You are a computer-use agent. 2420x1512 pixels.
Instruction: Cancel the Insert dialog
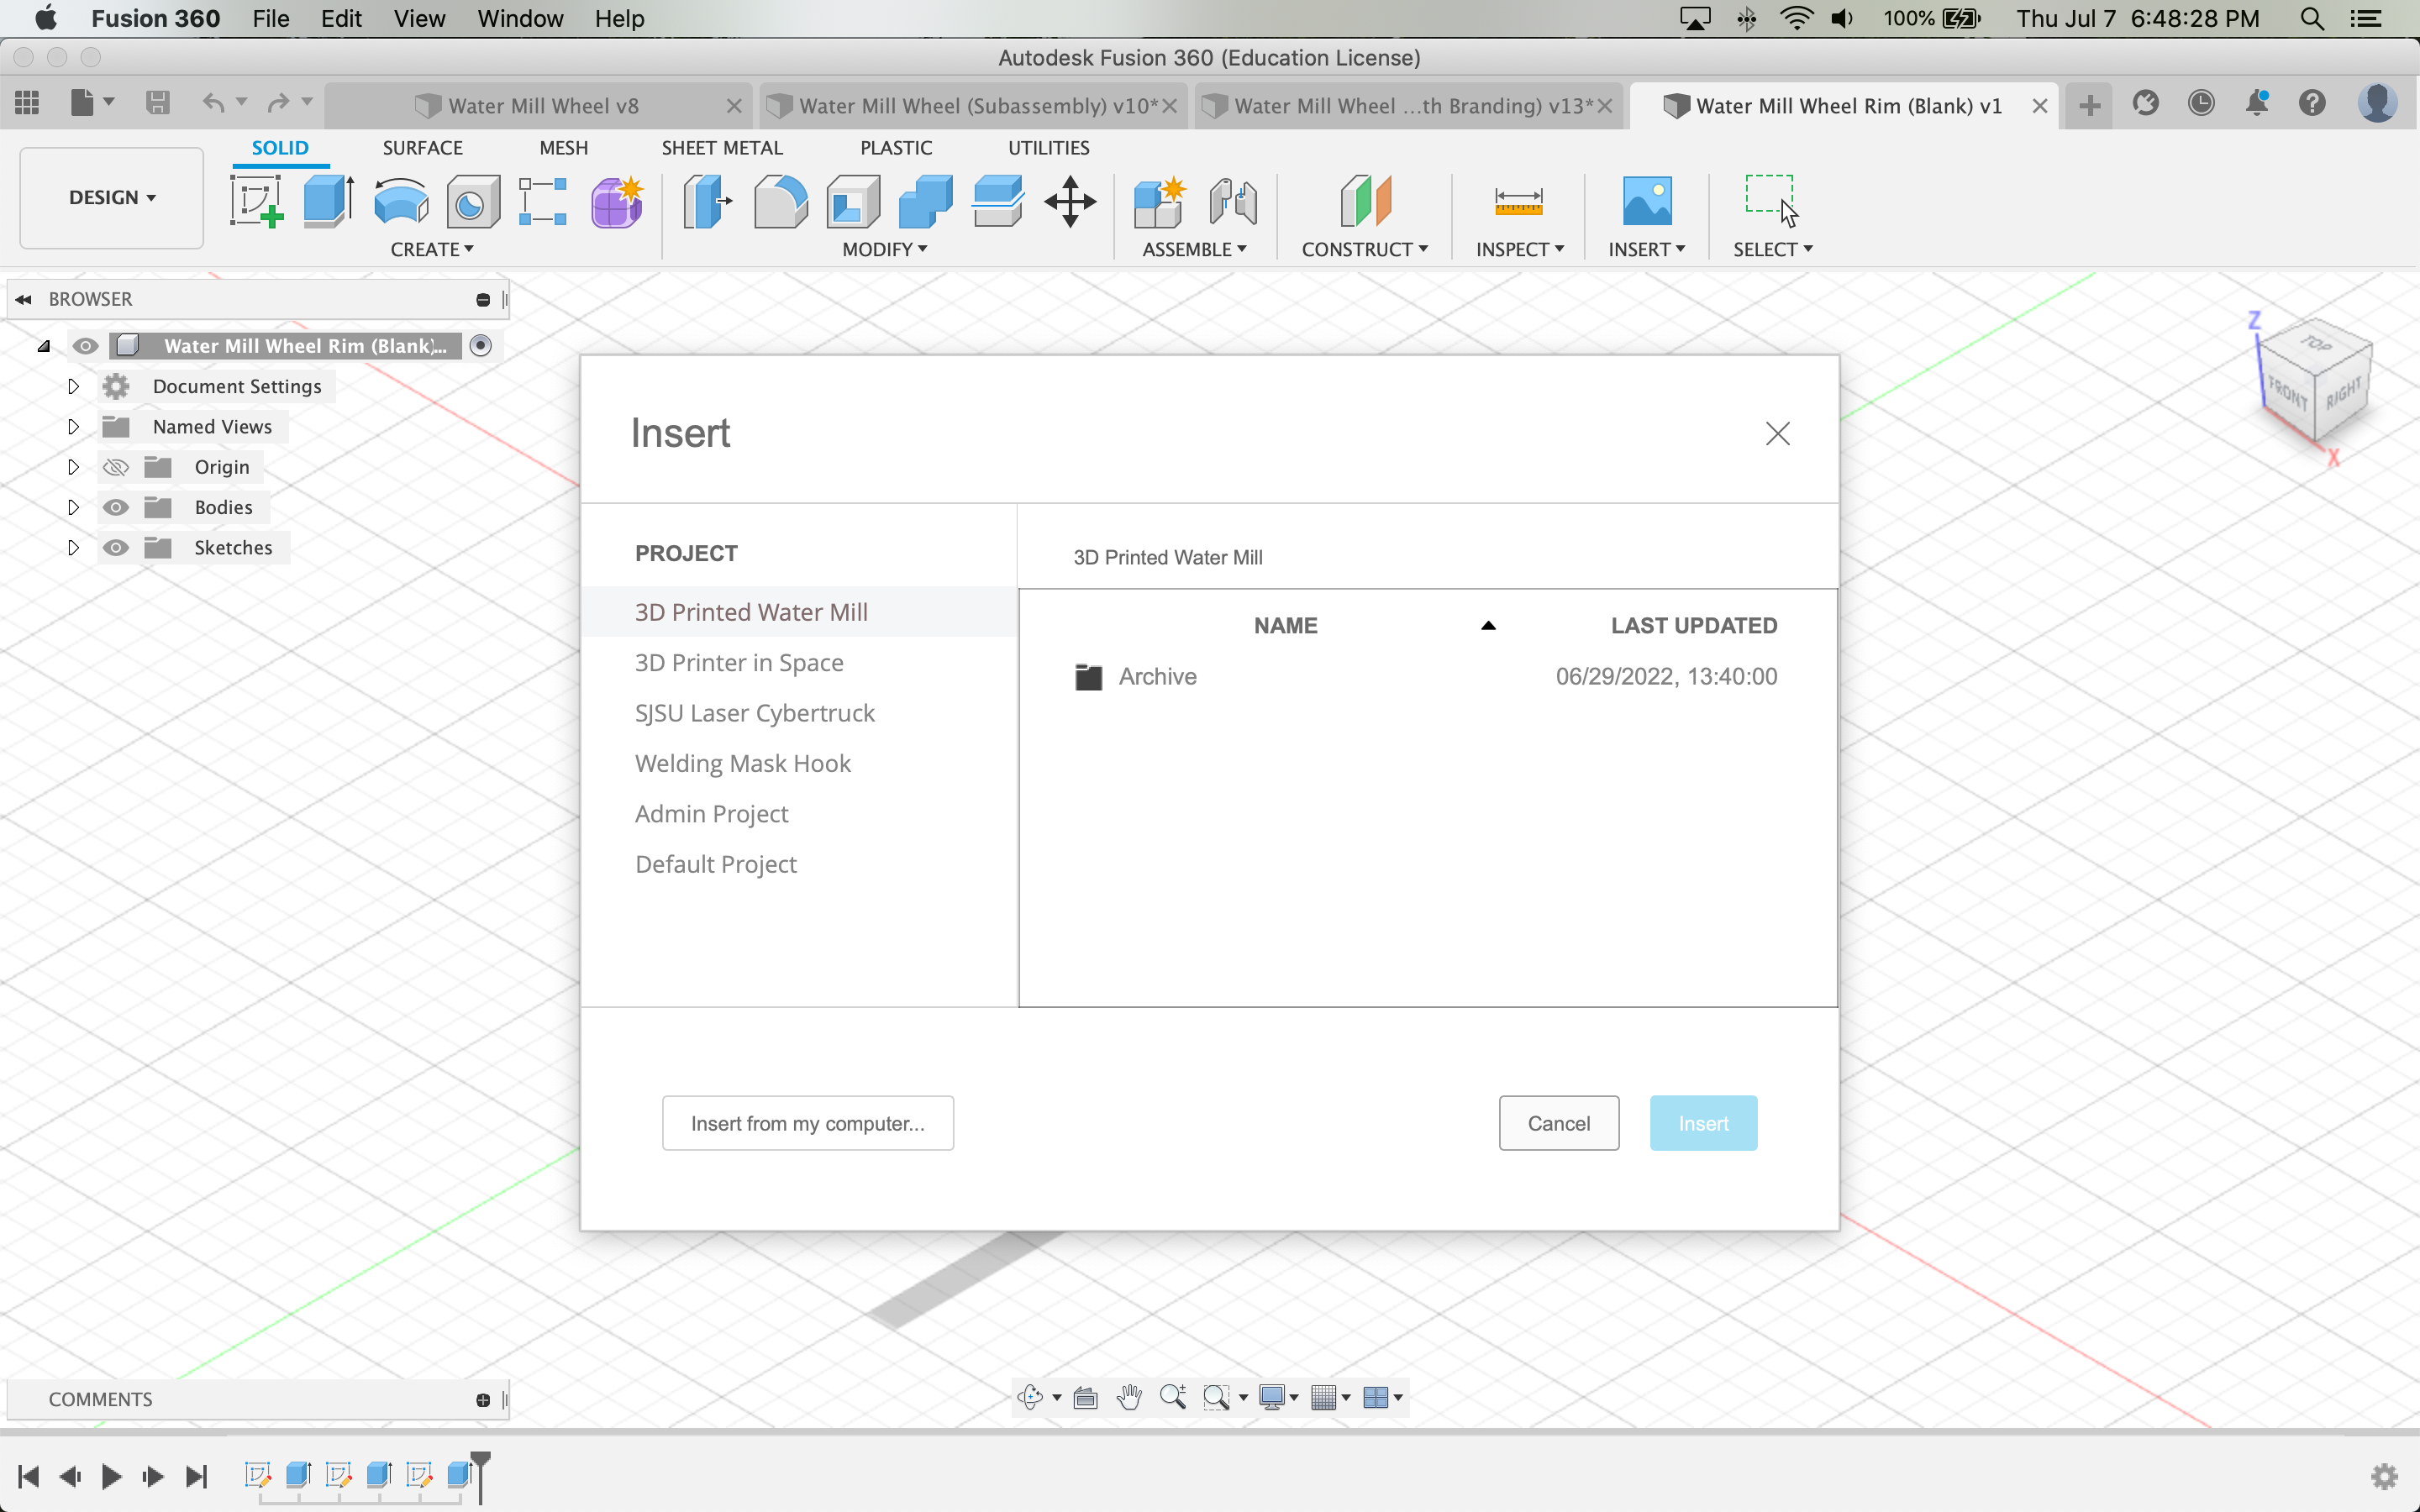click(x=1557, y=1123)
